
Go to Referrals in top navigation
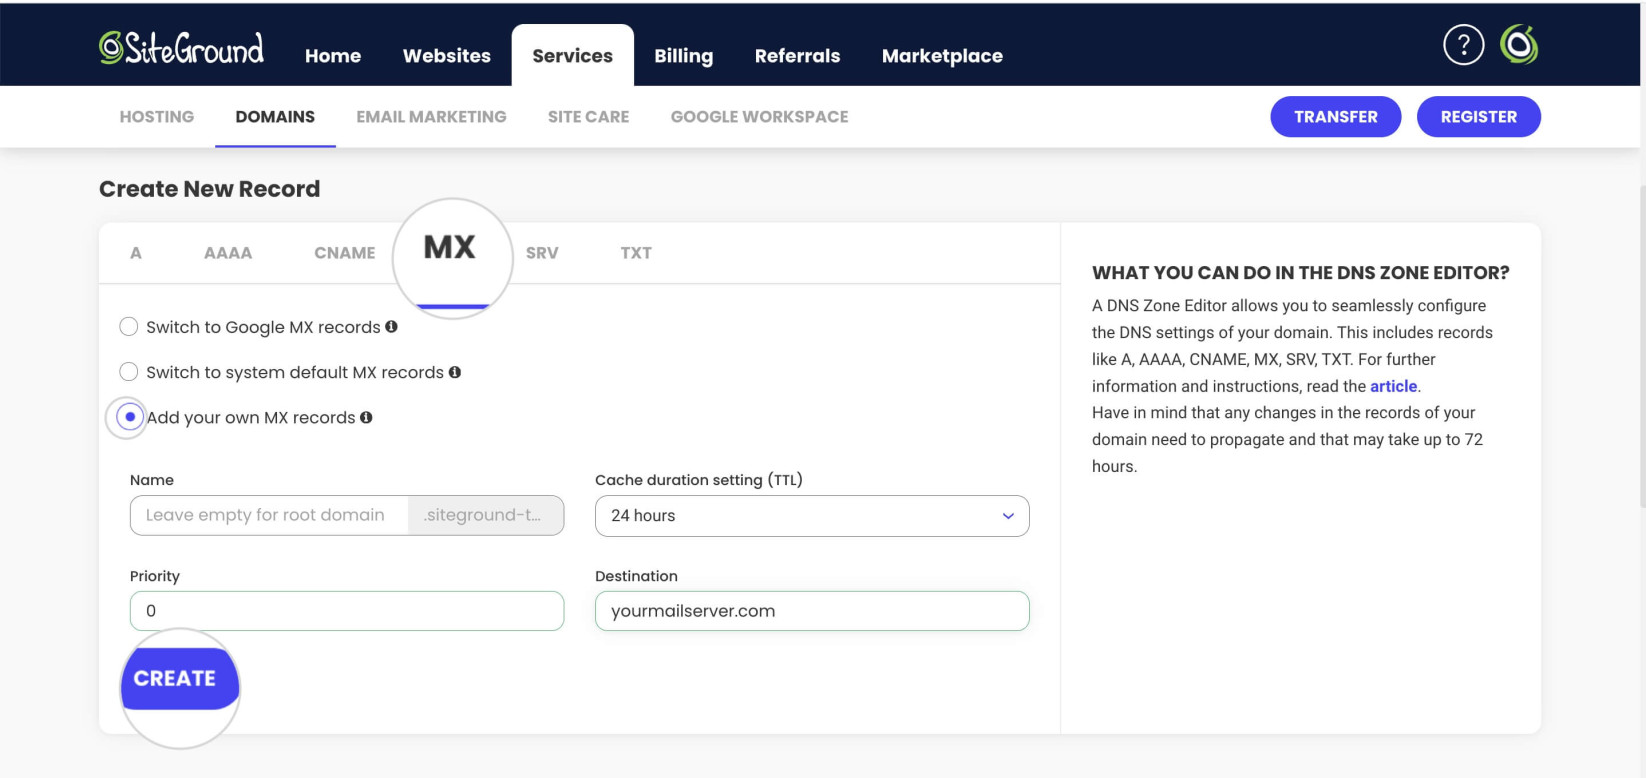[798, 56]
